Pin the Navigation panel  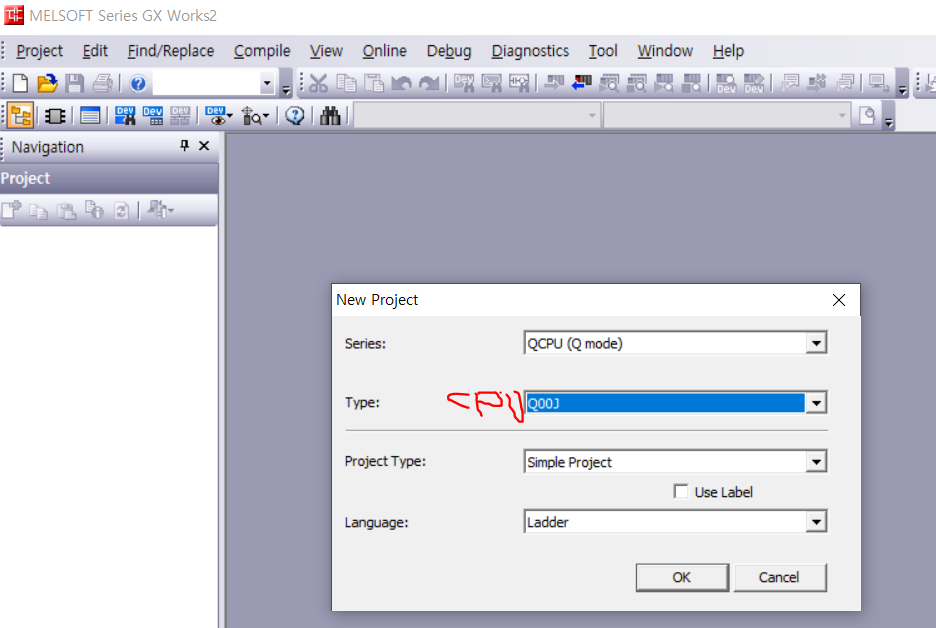184,146
